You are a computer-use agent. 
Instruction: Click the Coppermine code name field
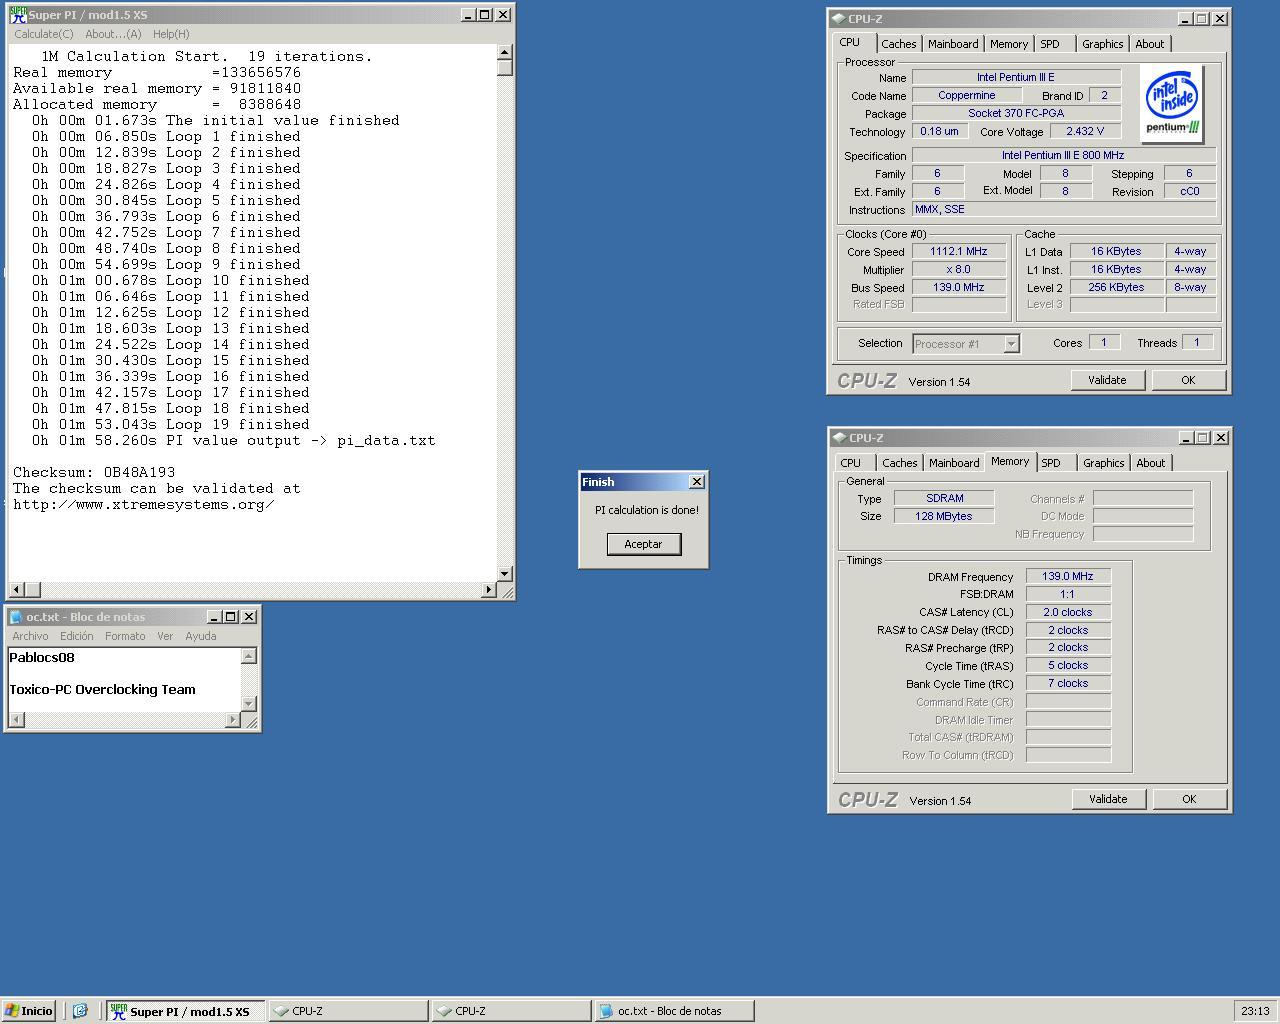(x=966, y=95)
